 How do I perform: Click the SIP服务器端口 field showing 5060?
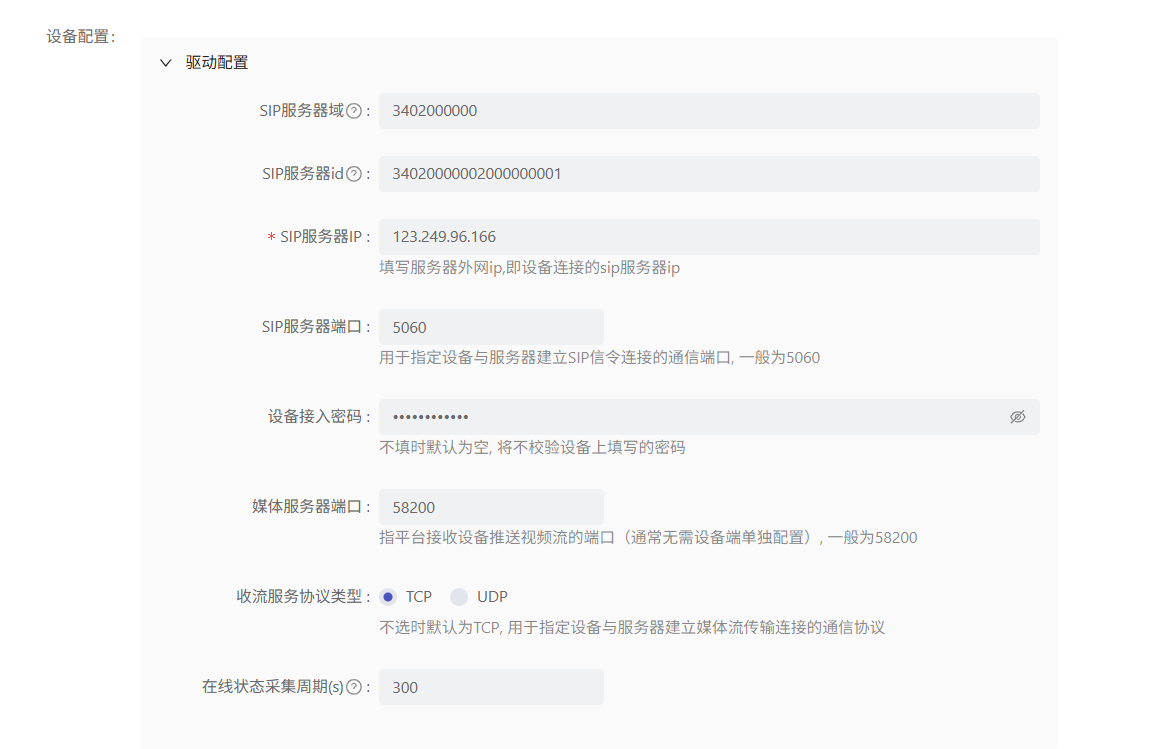coord(491,327)
